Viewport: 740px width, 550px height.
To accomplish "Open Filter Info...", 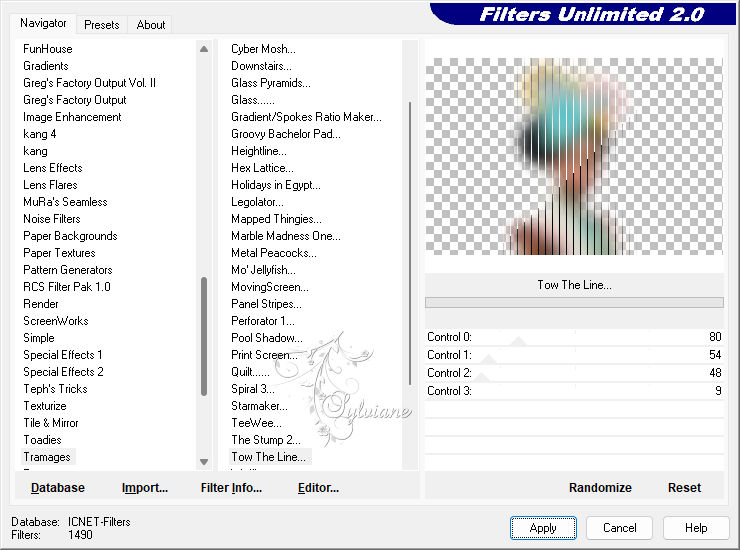I will pyautogui.click(x=231, y=488).
